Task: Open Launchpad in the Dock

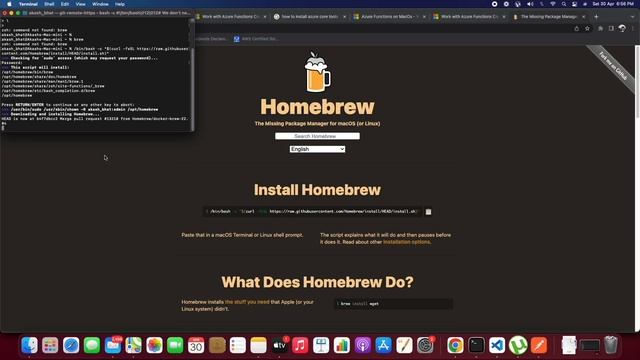Action: pyautogui.click(x=50, y=345)
